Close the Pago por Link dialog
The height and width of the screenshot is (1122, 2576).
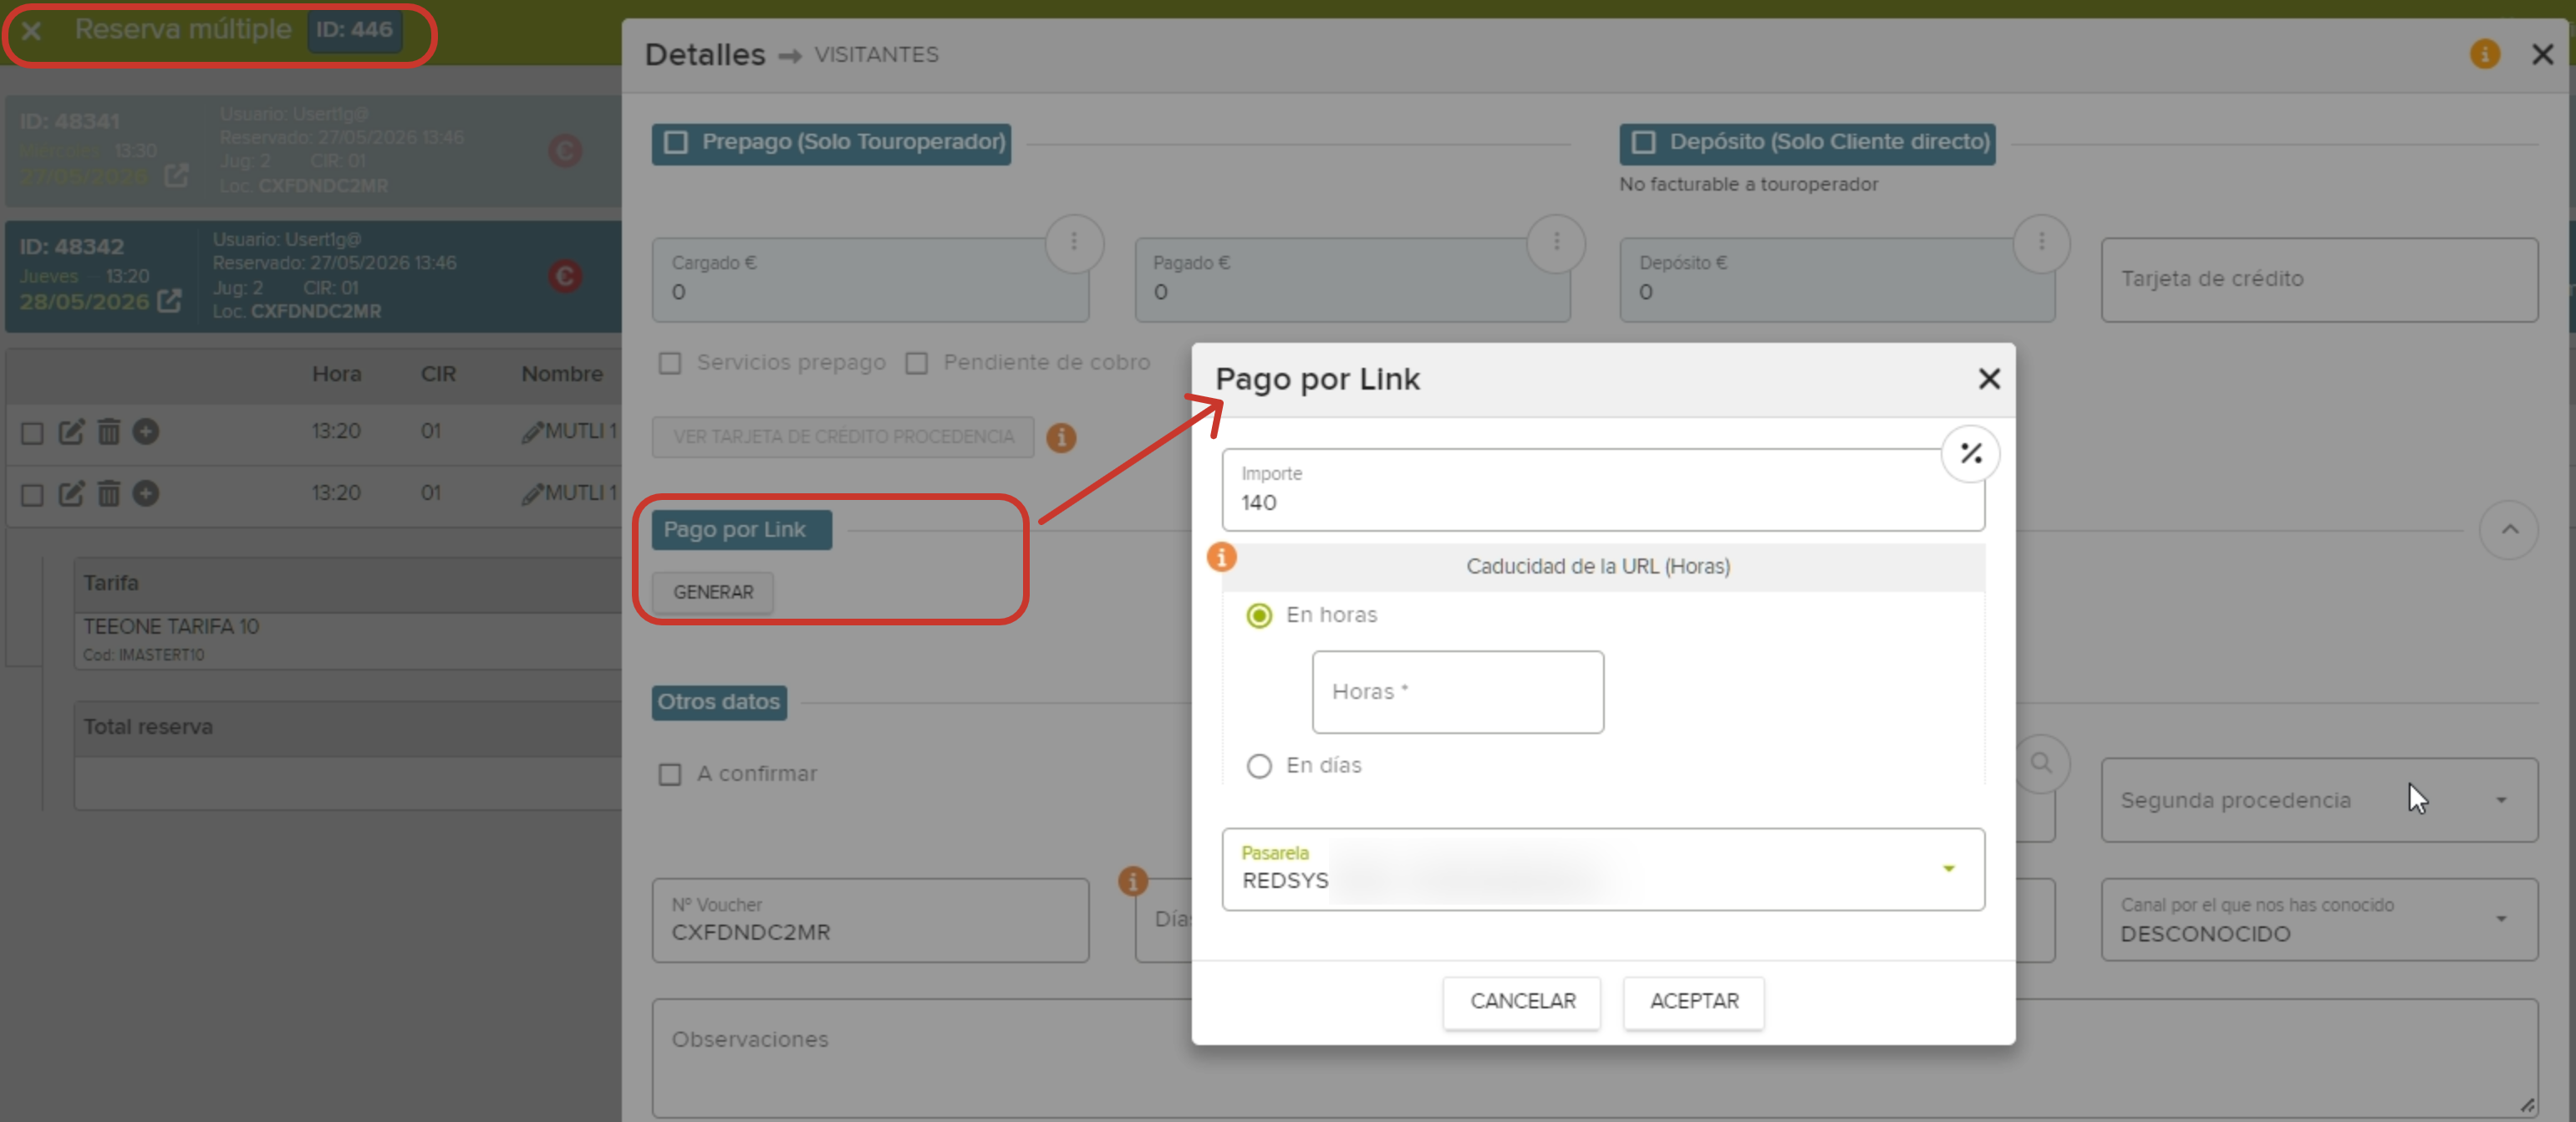pos(1989,379)
